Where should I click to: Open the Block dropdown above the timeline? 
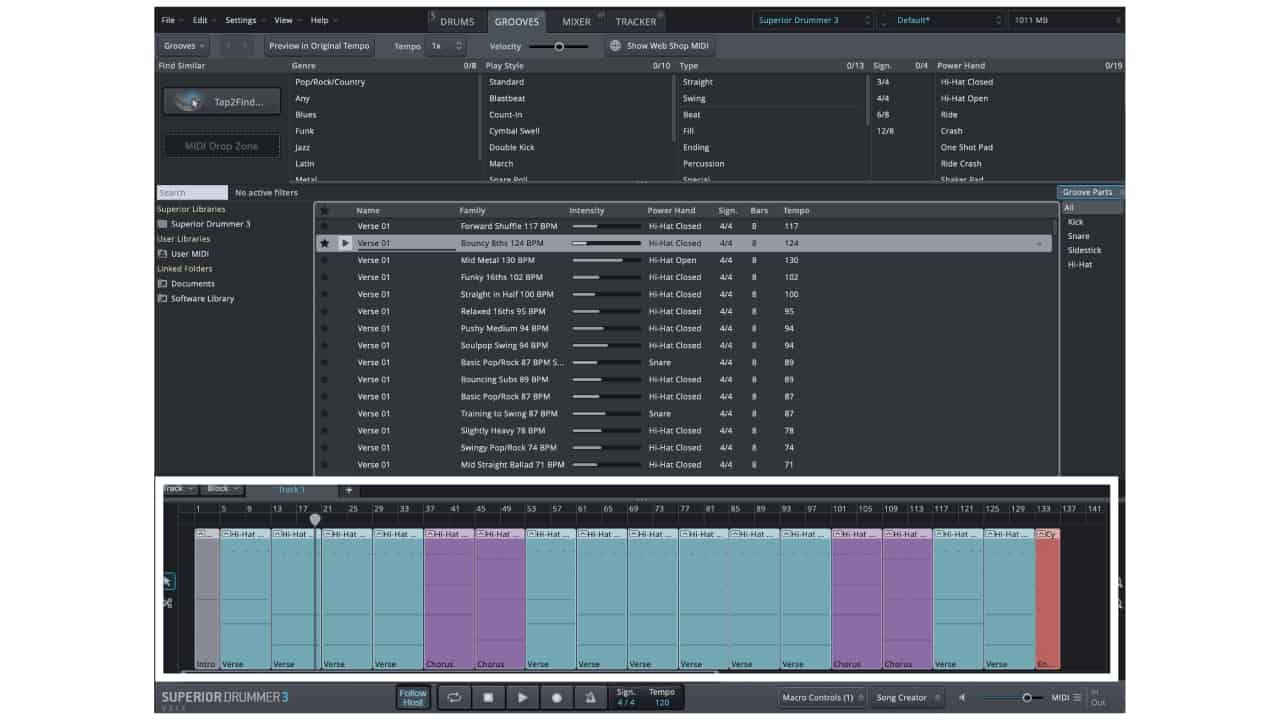pyautogui.click(x=221, y=489)
